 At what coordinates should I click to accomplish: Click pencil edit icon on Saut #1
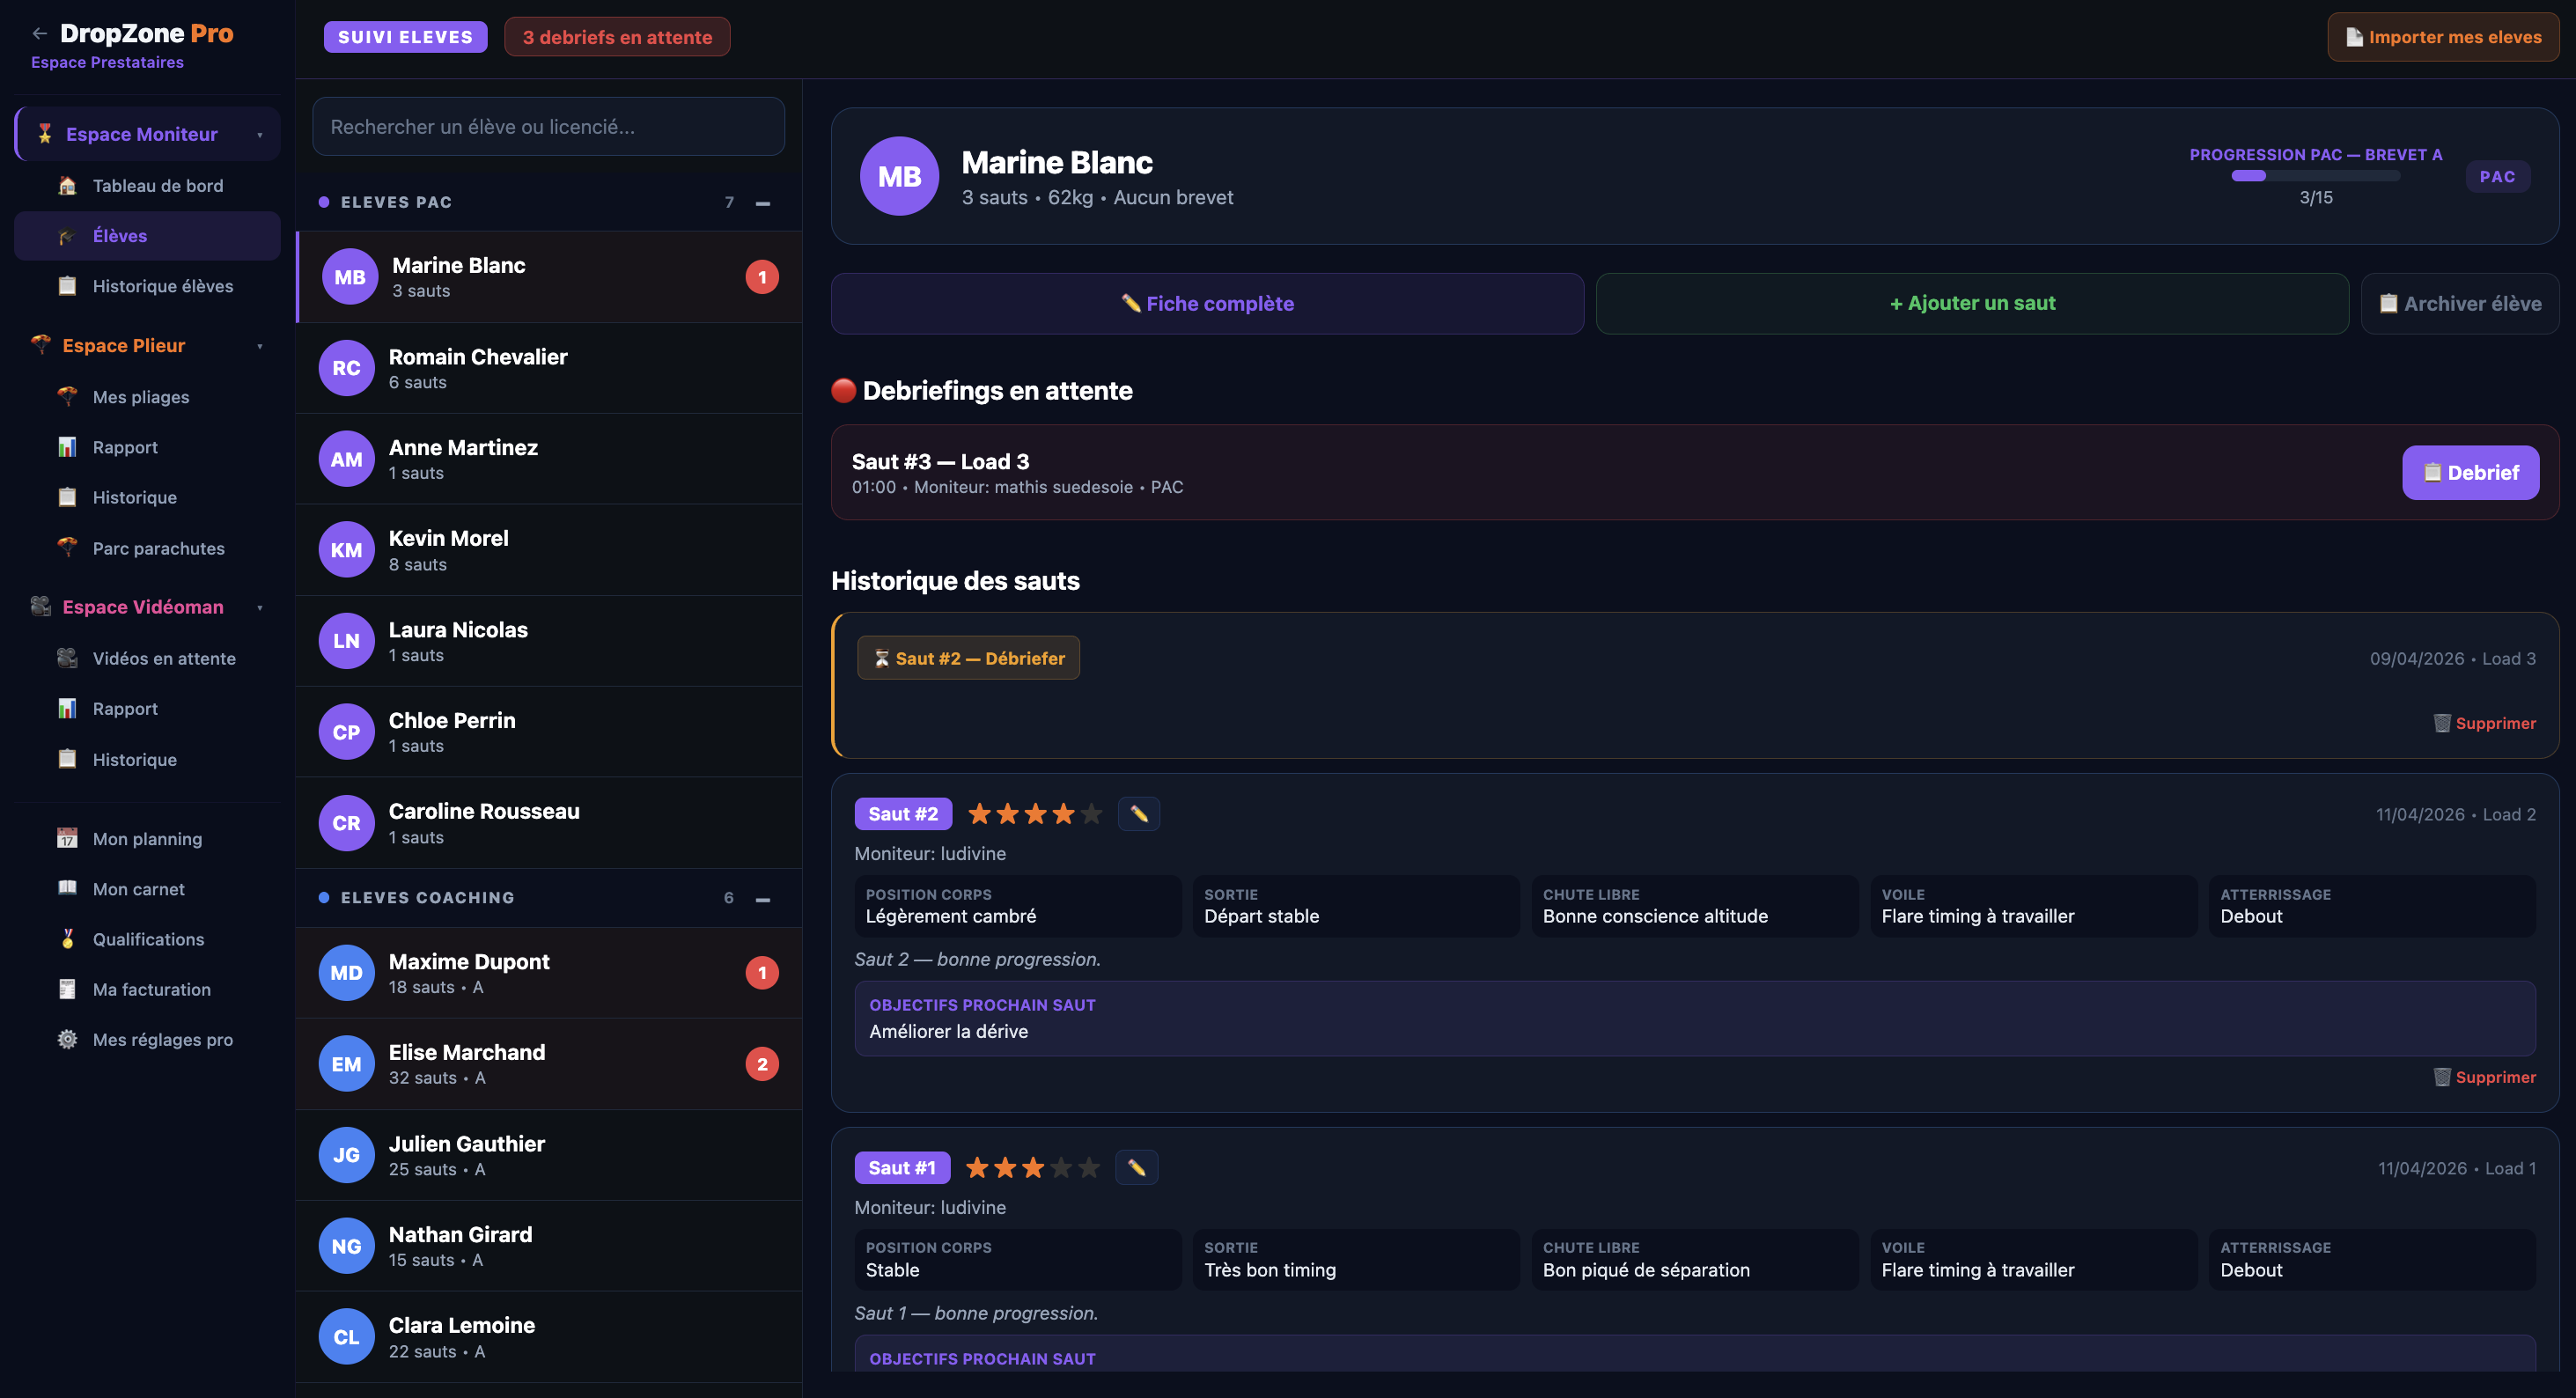tap(1136, 1167)
